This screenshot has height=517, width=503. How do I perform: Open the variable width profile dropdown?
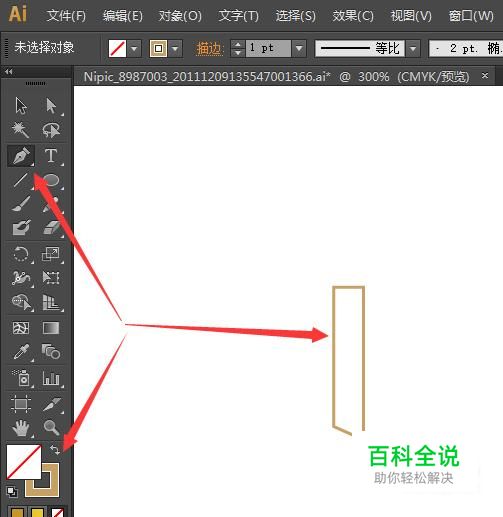(413, 49)
